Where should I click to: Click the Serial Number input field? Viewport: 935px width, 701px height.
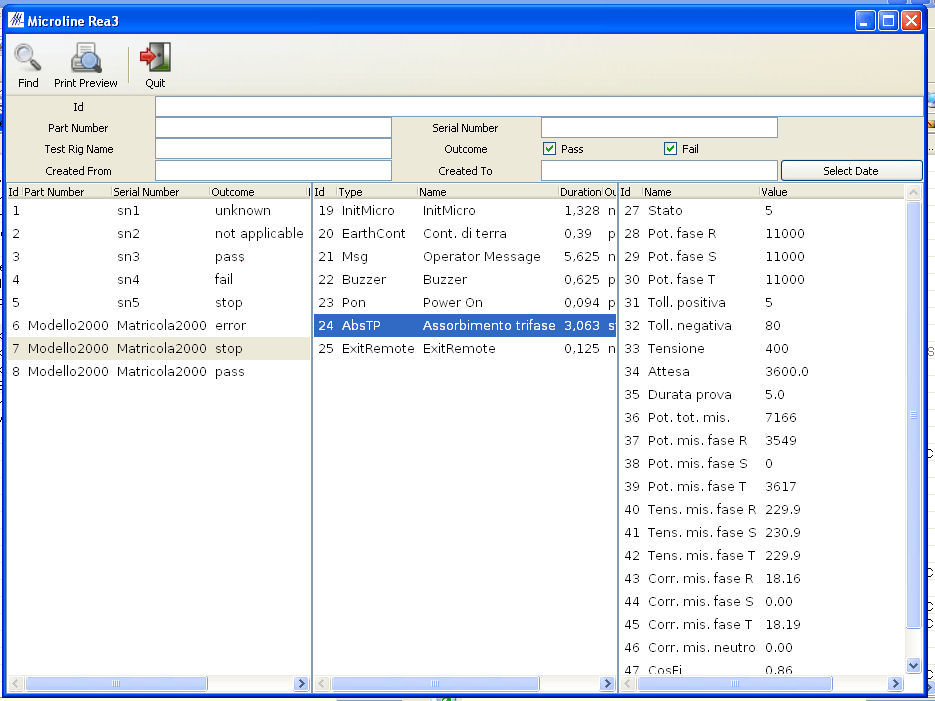(x=659, y=127)
